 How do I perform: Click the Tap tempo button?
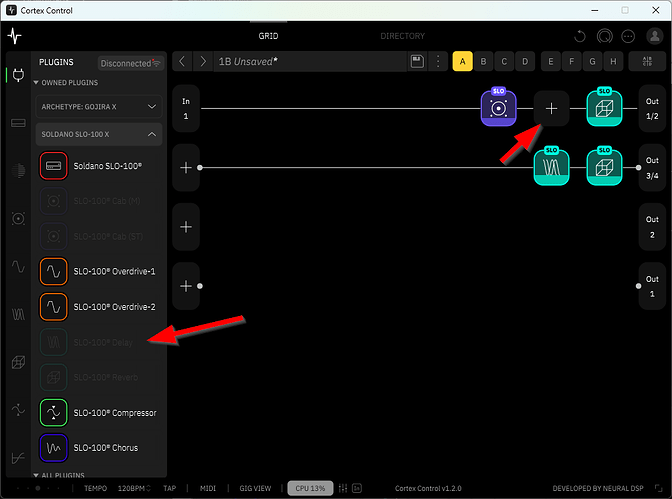point(169,488)
